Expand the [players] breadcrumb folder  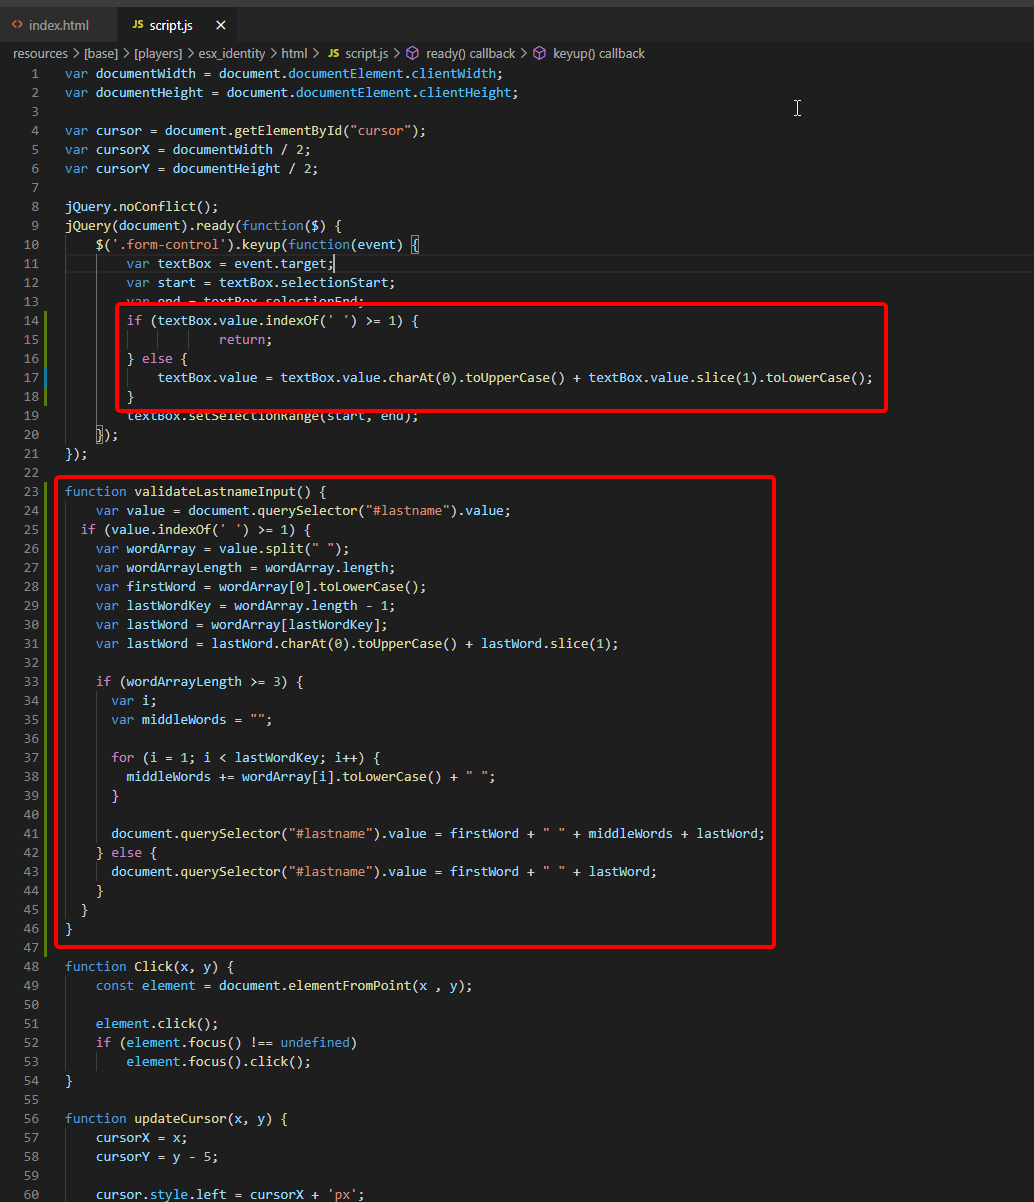point(158,53)
